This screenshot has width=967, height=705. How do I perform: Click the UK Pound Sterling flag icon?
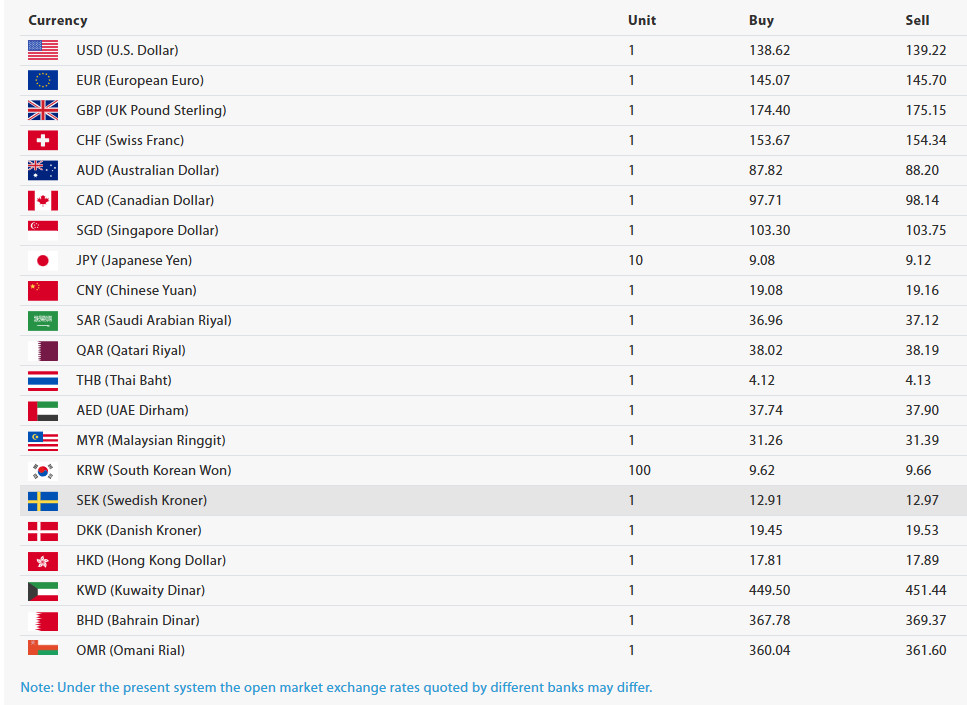[43, 110]
